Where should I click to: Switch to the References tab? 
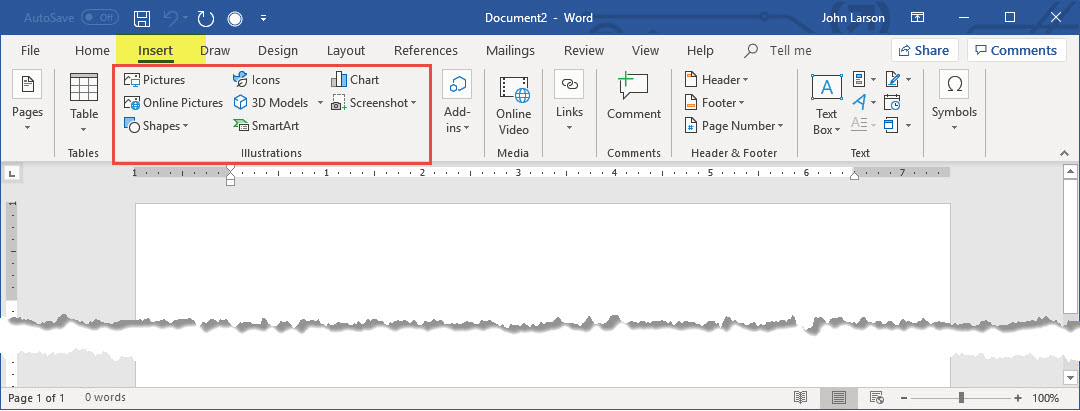click(425, 50)
